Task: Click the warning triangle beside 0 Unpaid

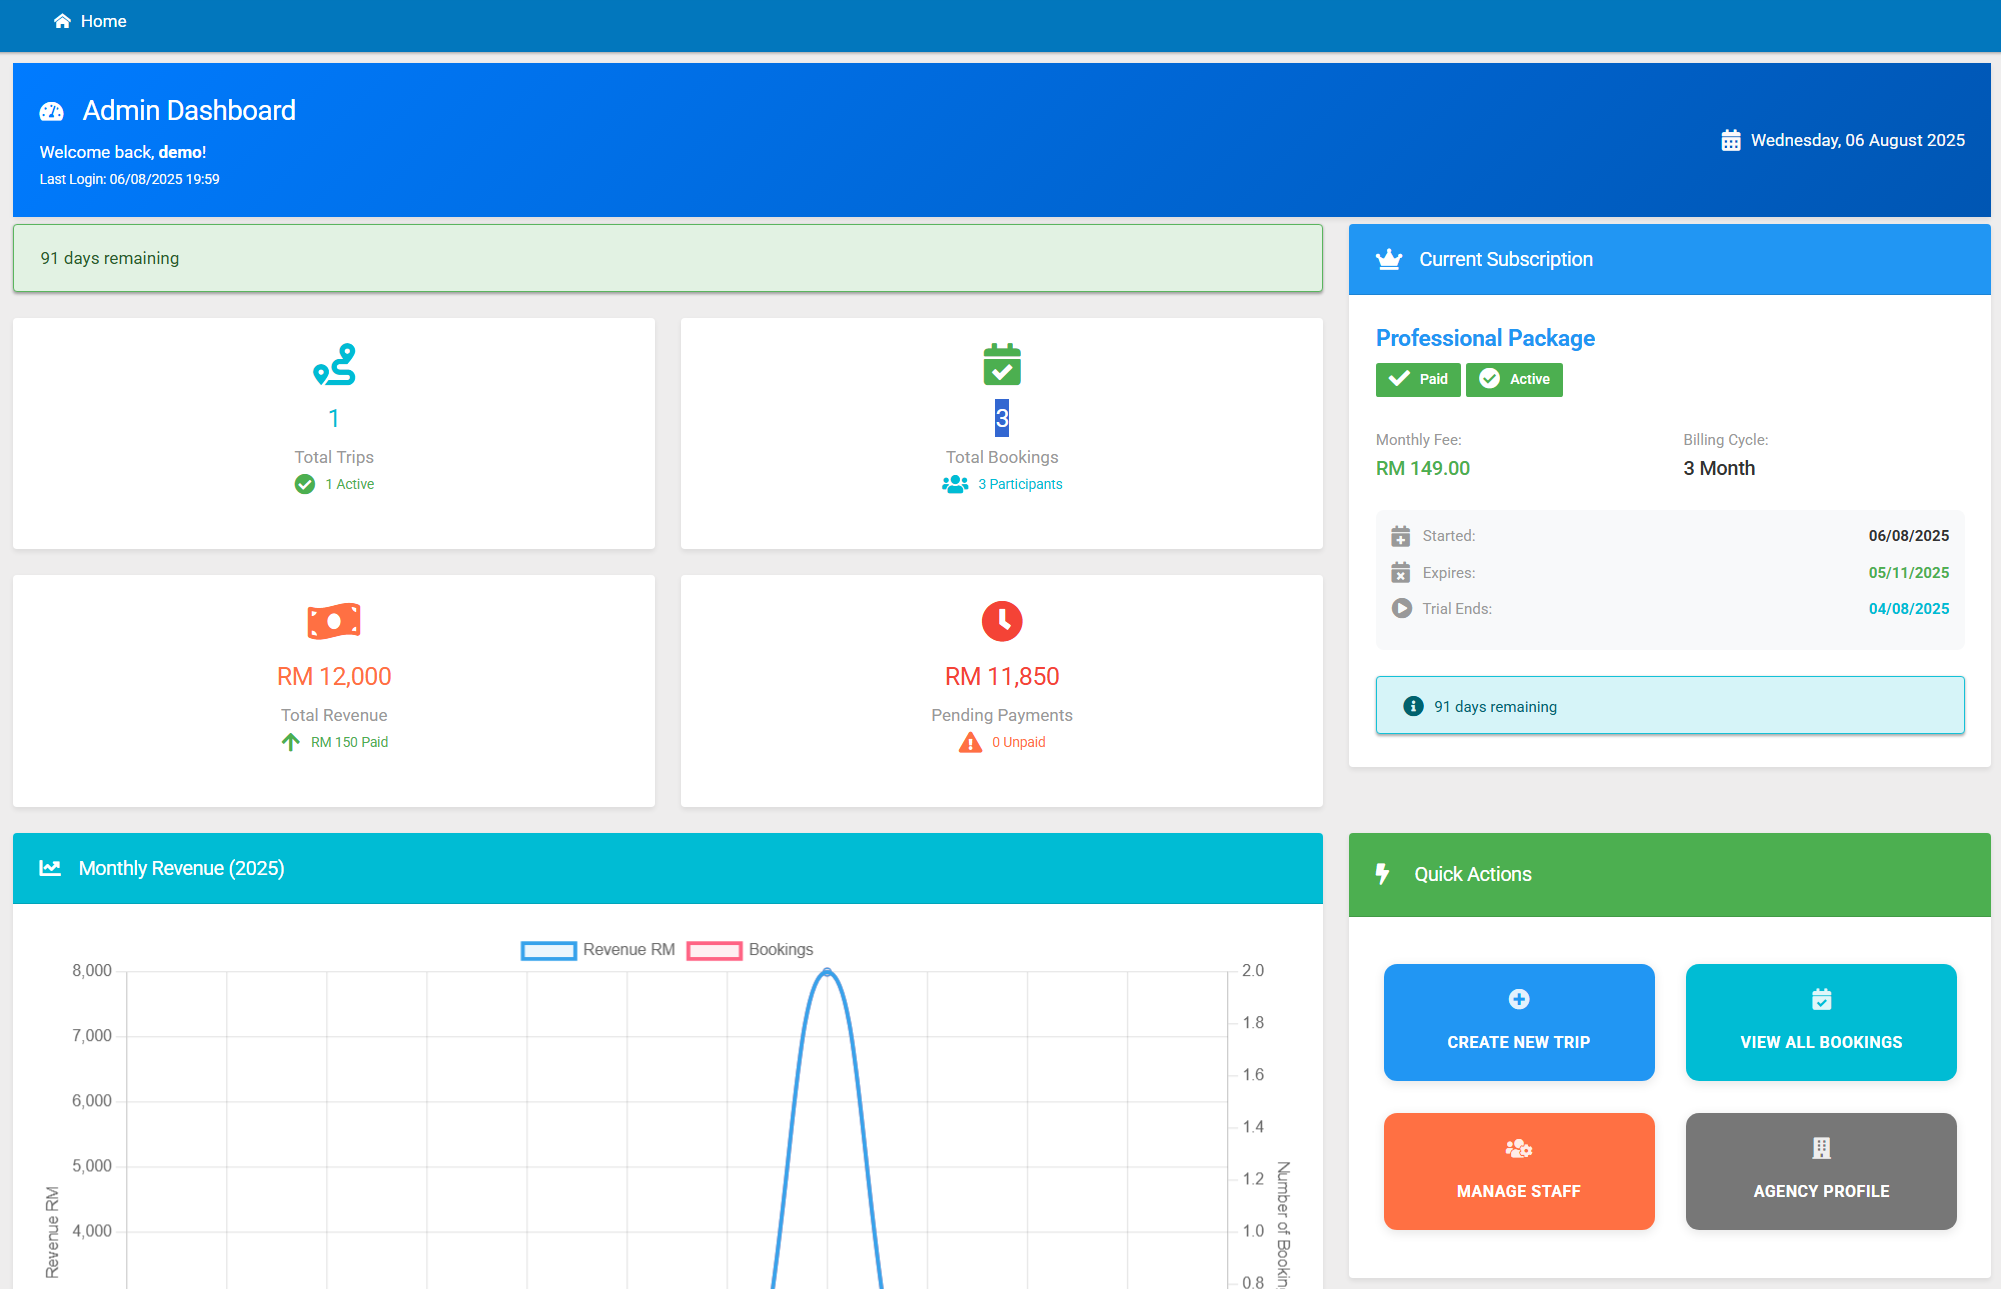Action: 970,742
